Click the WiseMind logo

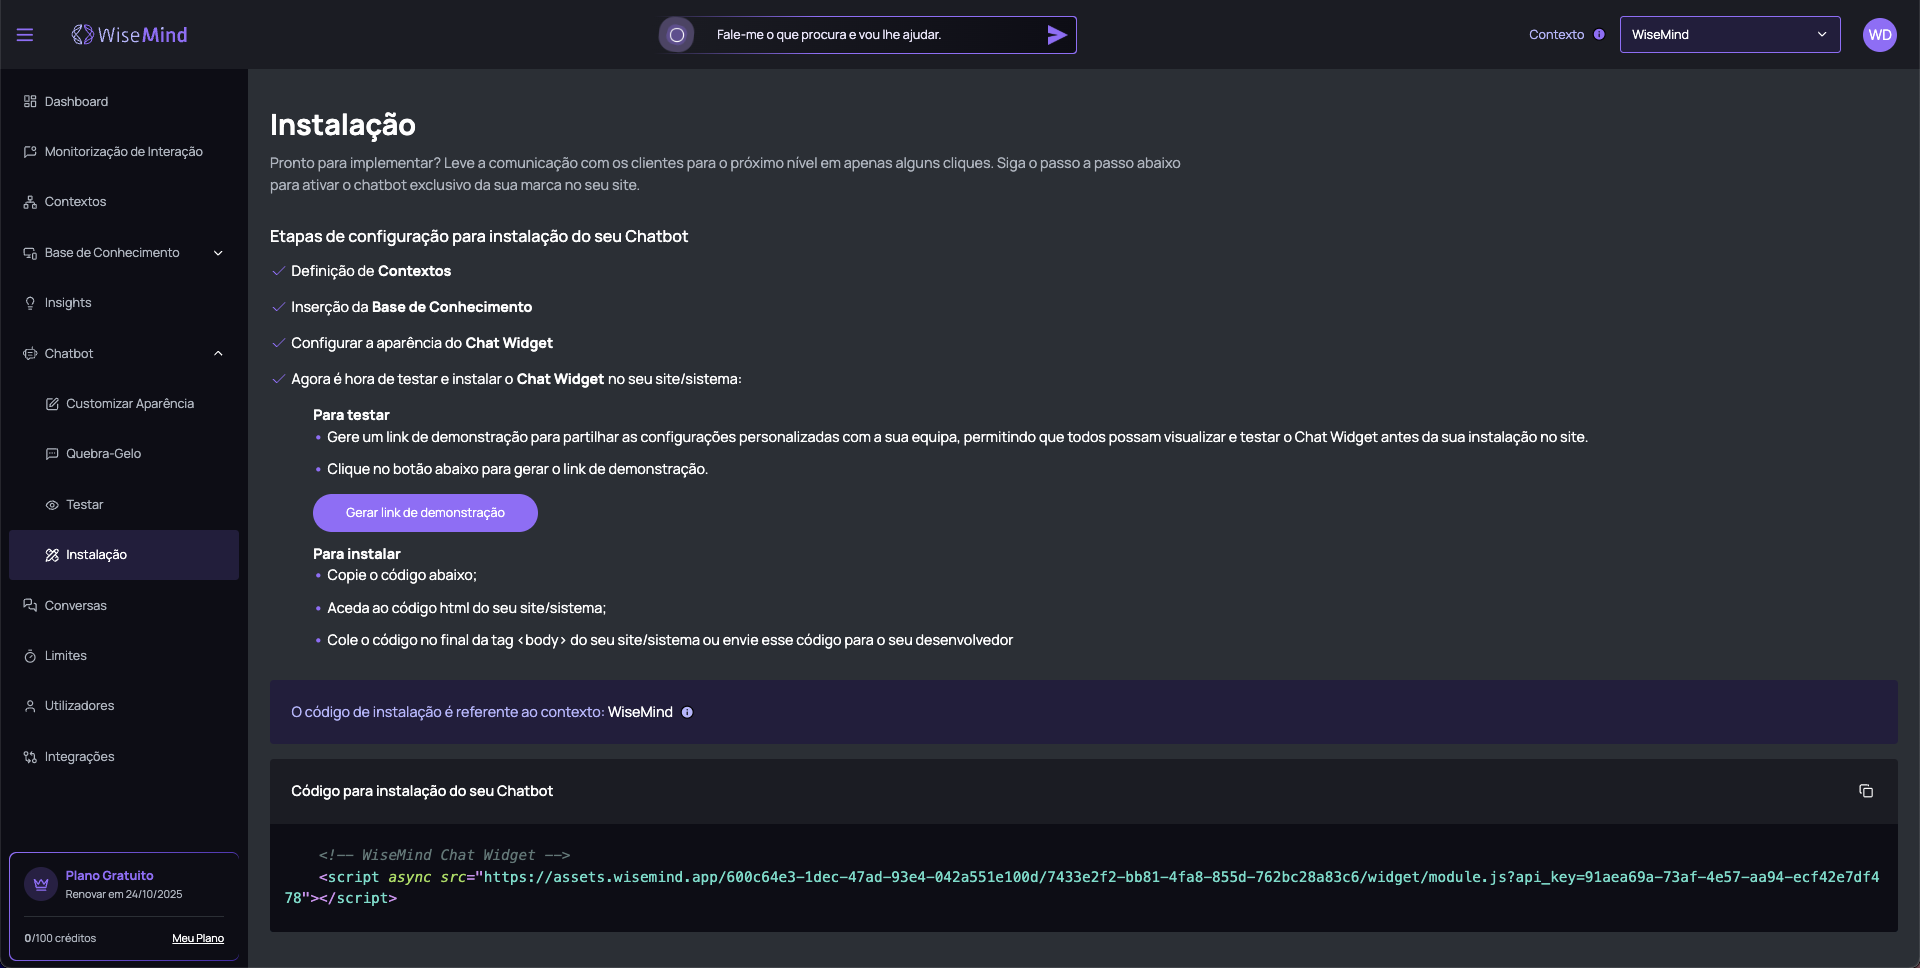click(x=130, y=35)
